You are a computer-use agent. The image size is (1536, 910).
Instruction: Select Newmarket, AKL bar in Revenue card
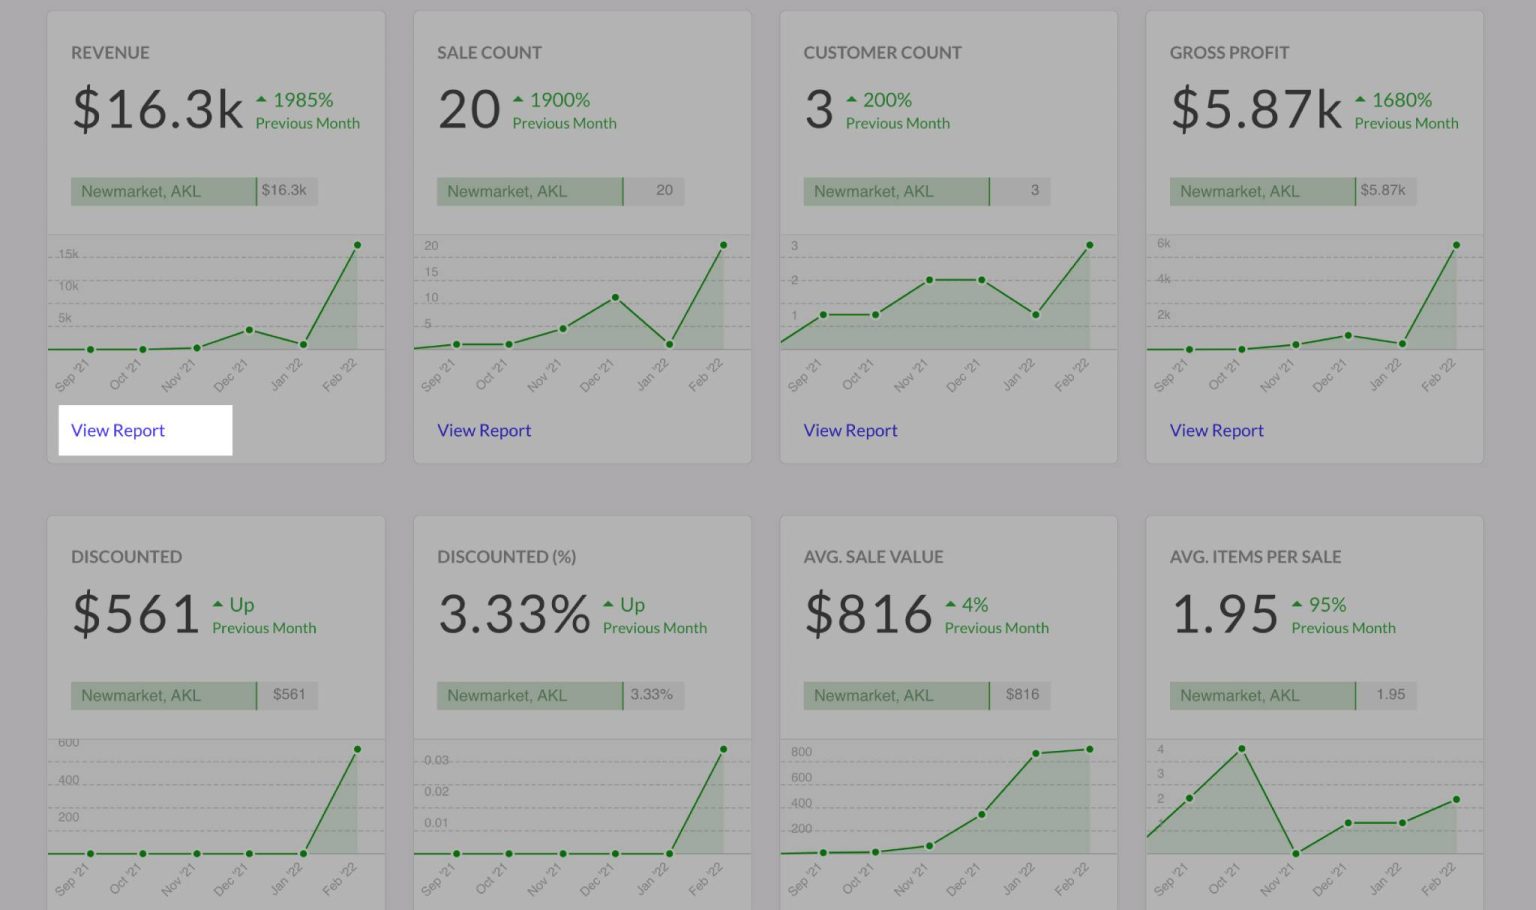click(x=163, y=191)
